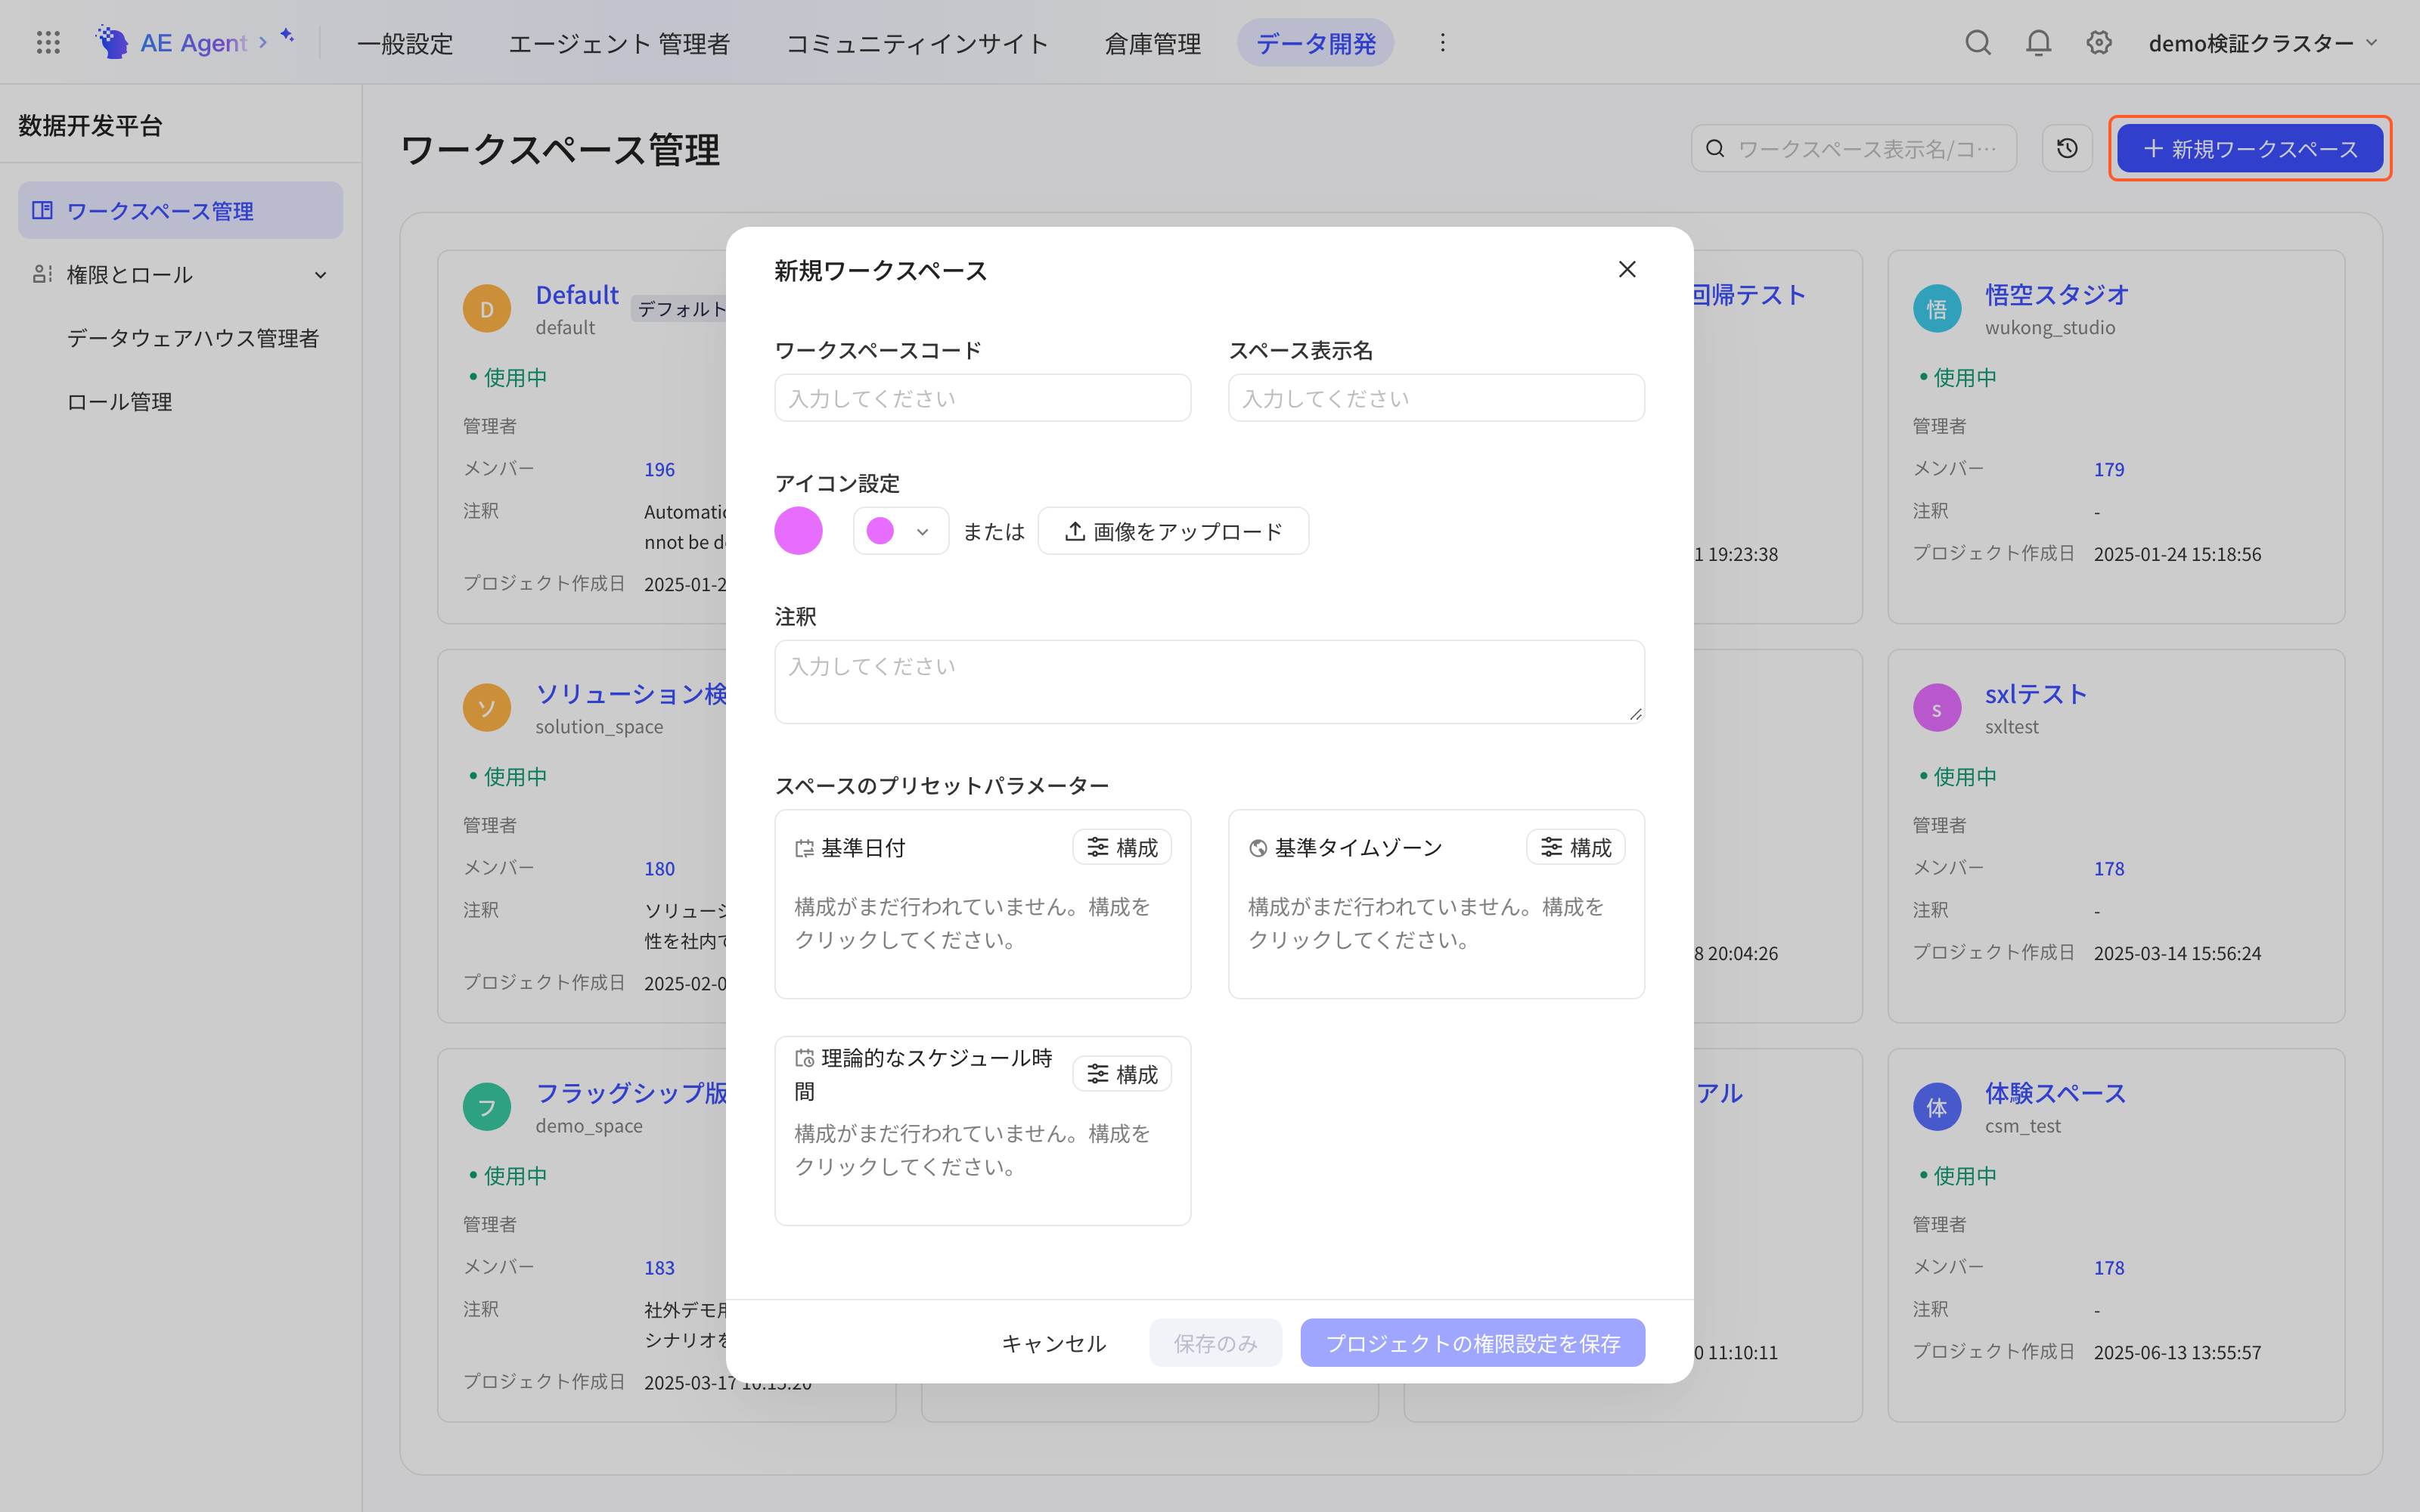Viewport: 2420px width, 1512px height.
Task: Open the app grid launcher icon
Action: (48, 42)
